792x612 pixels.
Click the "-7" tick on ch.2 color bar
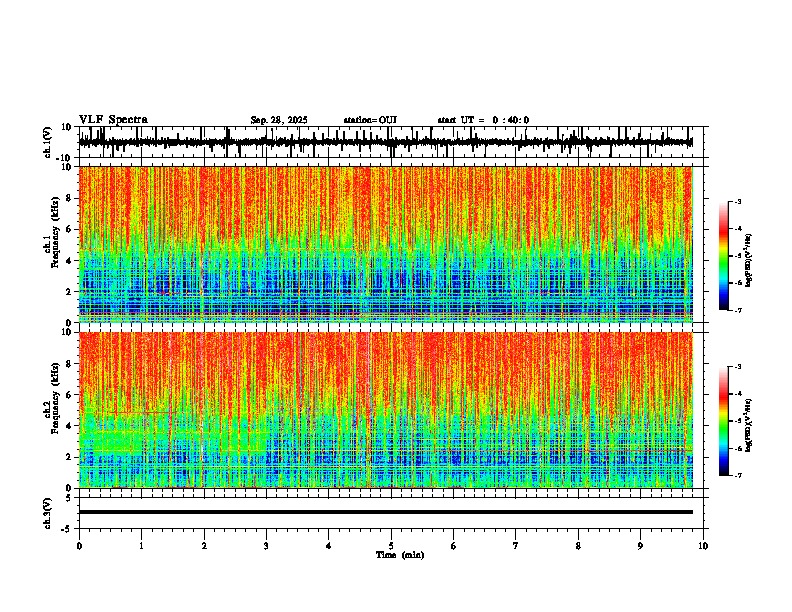pyautogui.click(x=738, y=475)
